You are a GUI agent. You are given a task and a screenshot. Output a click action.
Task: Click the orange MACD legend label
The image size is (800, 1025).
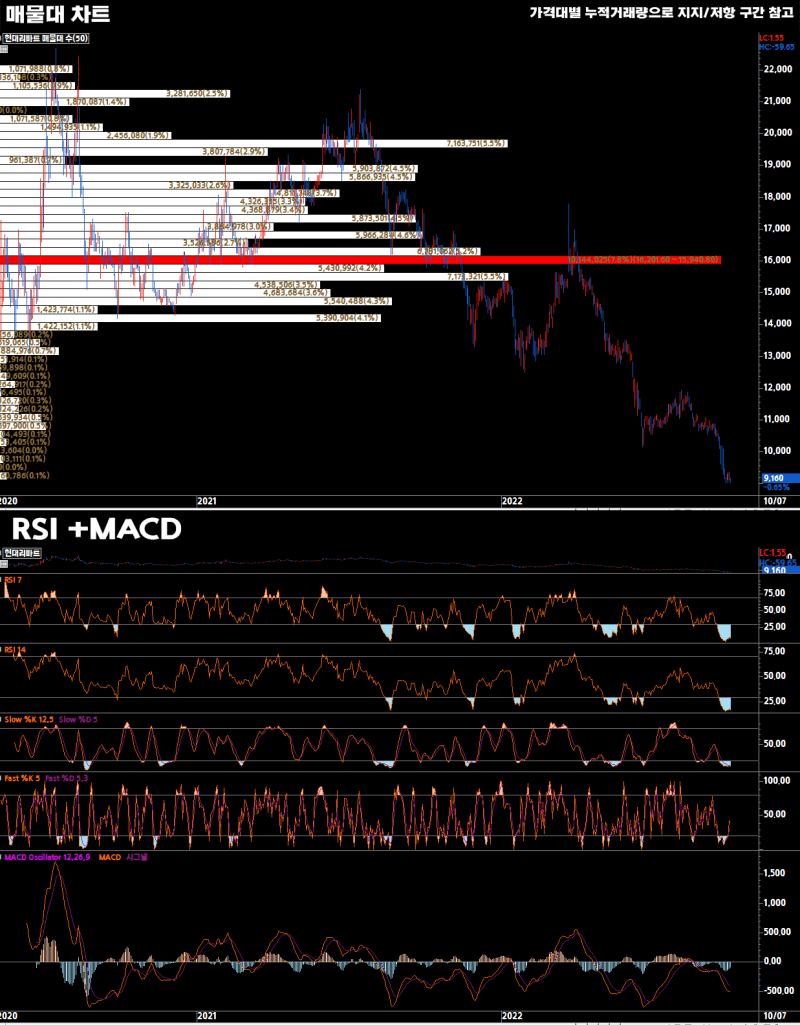110,857
